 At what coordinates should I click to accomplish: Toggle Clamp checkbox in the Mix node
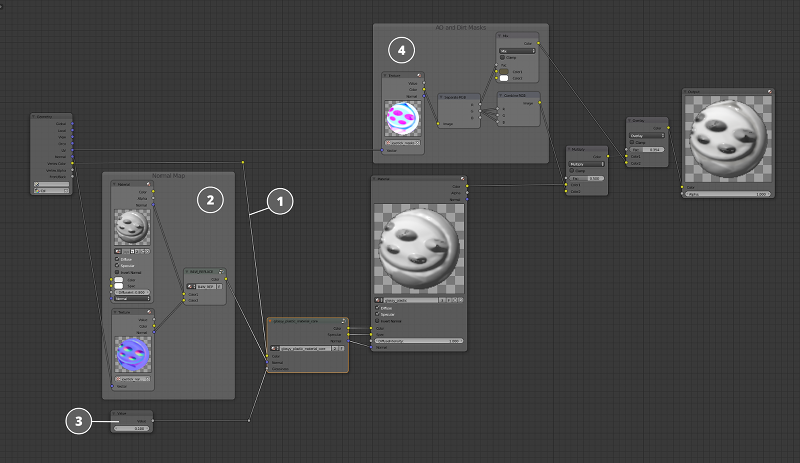503,57
